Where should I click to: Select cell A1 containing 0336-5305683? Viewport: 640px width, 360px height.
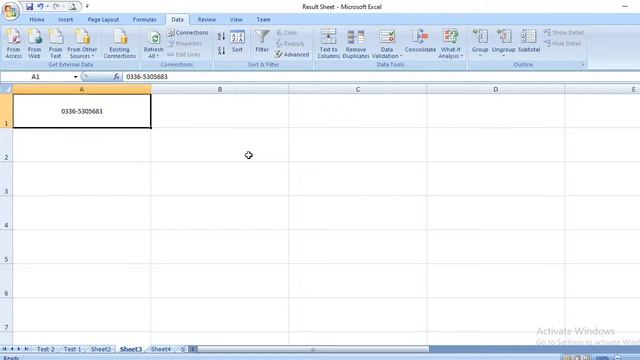(82, 111)
